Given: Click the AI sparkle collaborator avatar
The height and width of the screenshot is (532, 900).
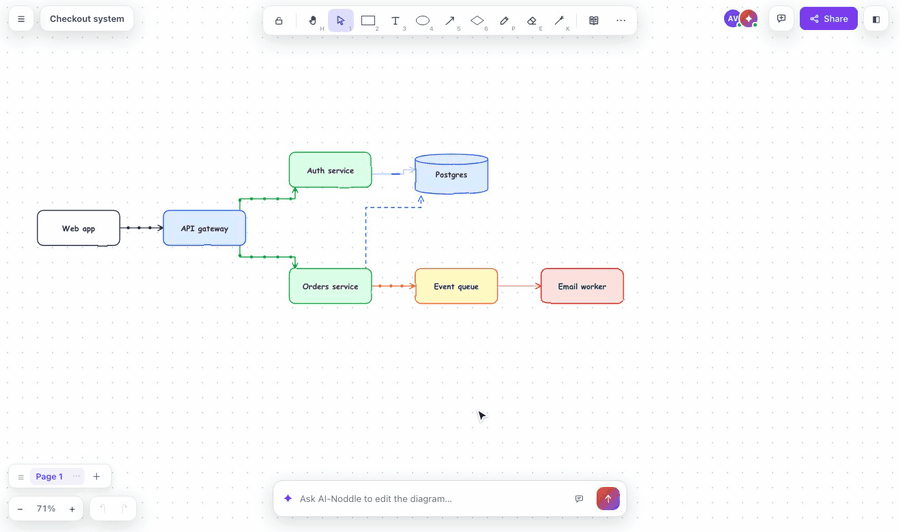Looking at the screenshot, I should tap(748, 19).
